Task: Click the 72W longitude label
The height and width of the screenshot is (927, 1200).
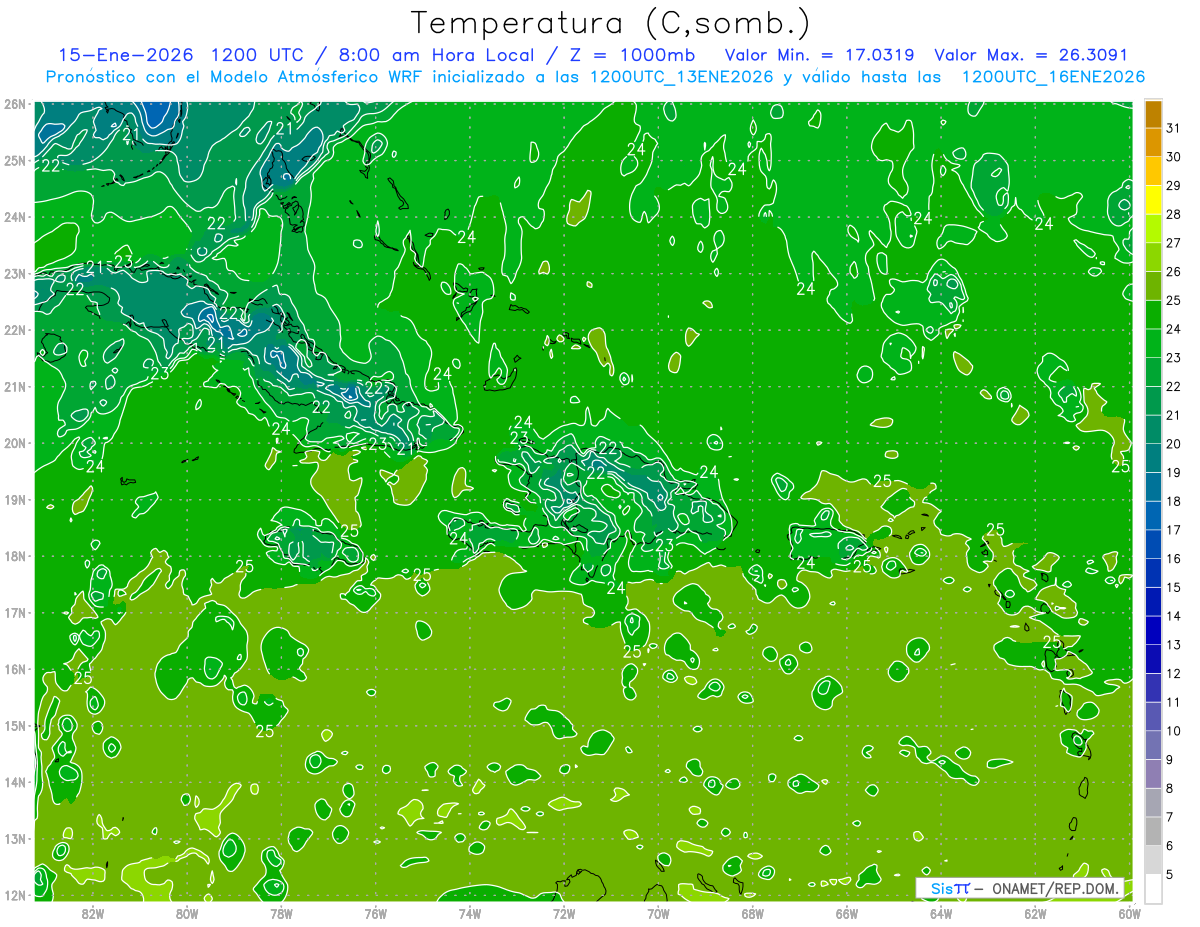Action: tap(564, 913)
